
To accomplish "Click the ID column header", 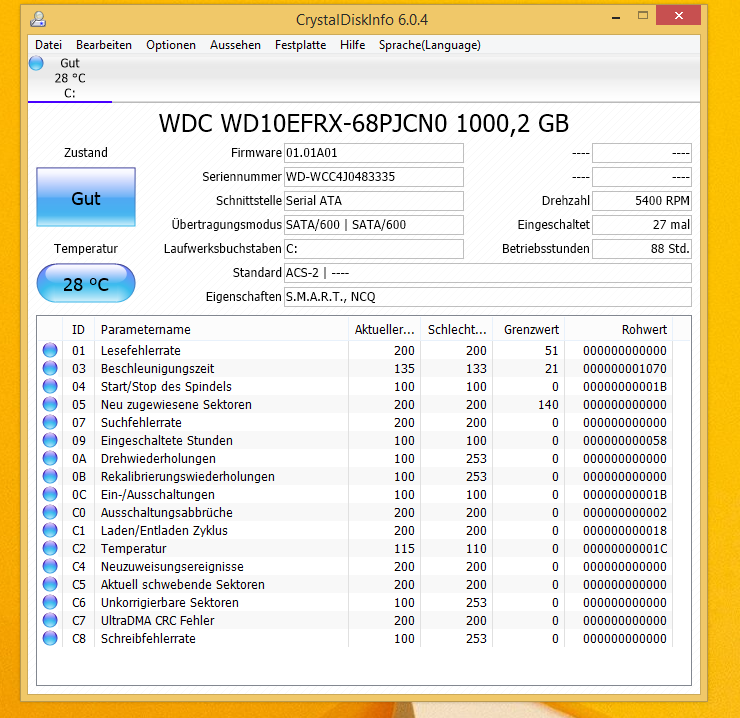I will [78, 329].
